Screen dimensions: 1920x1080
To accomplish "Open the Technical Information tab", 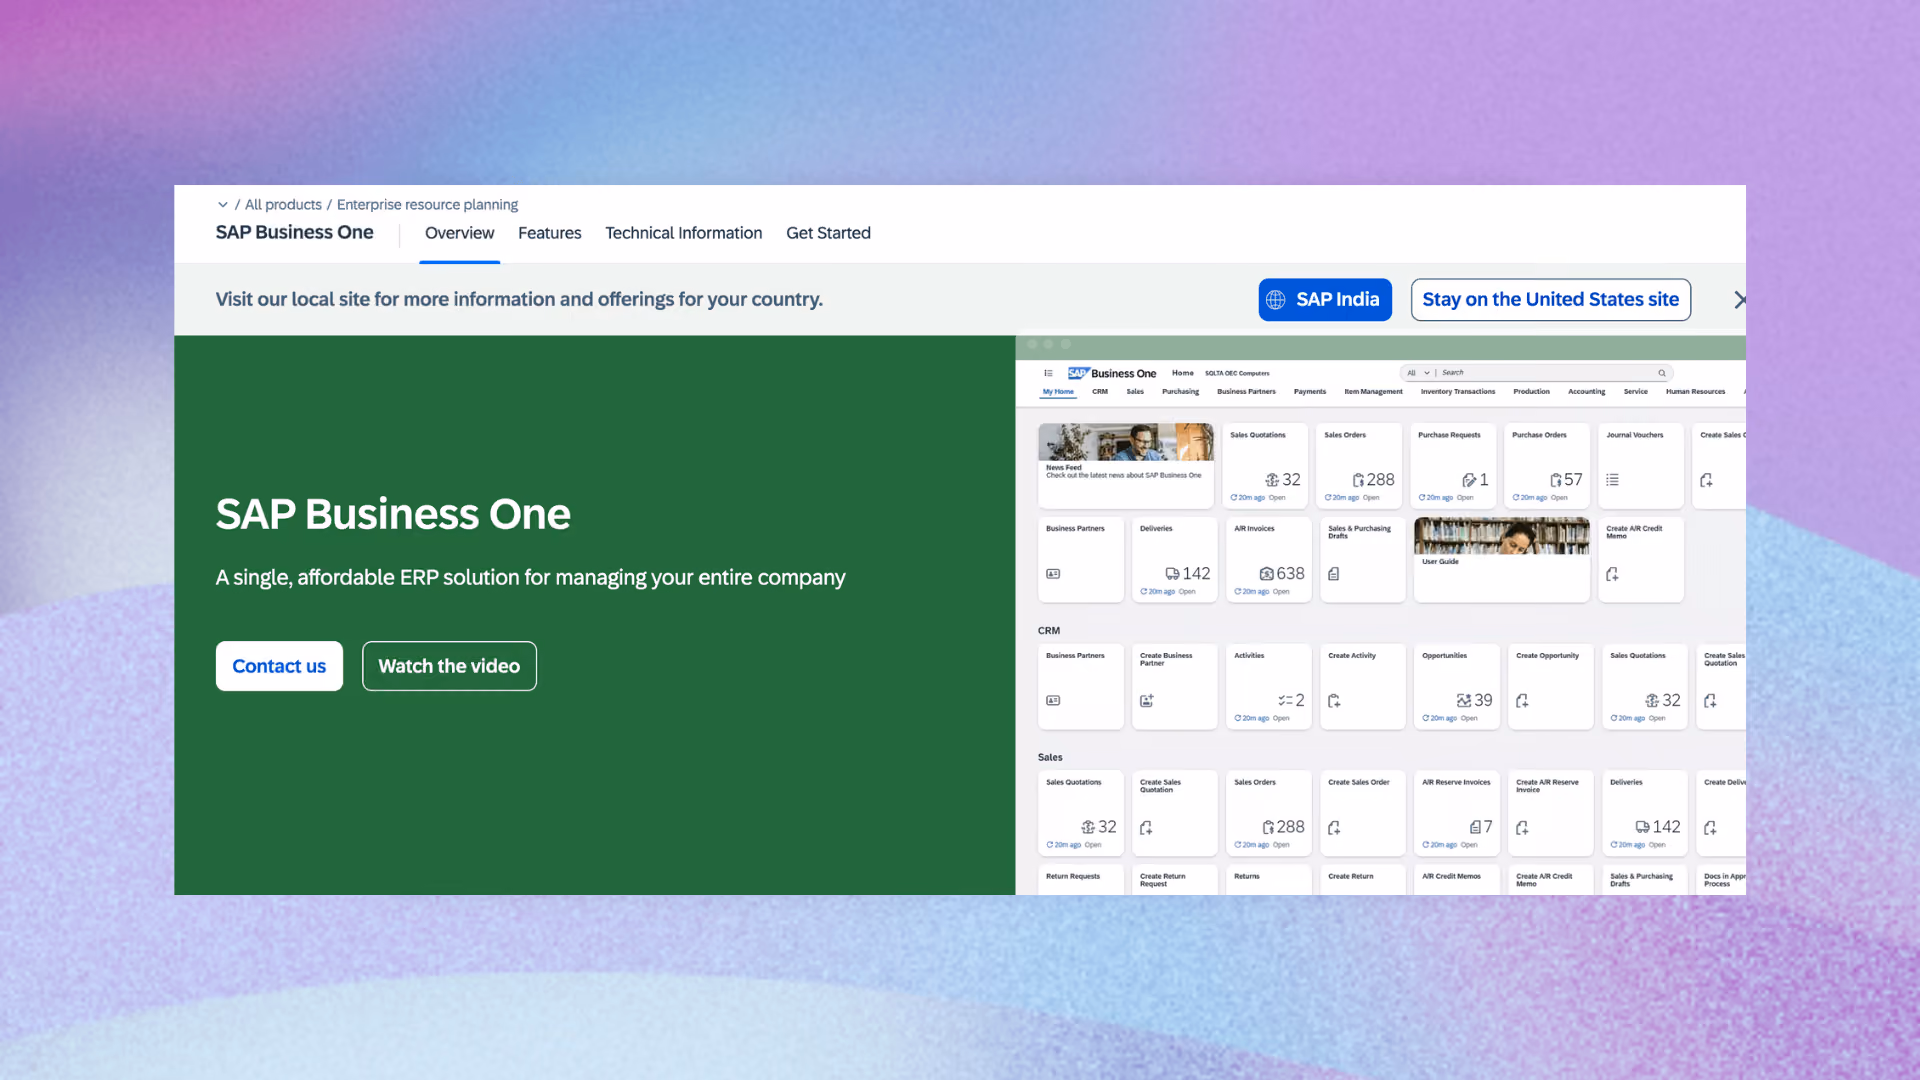I will (x=683, y=233).
